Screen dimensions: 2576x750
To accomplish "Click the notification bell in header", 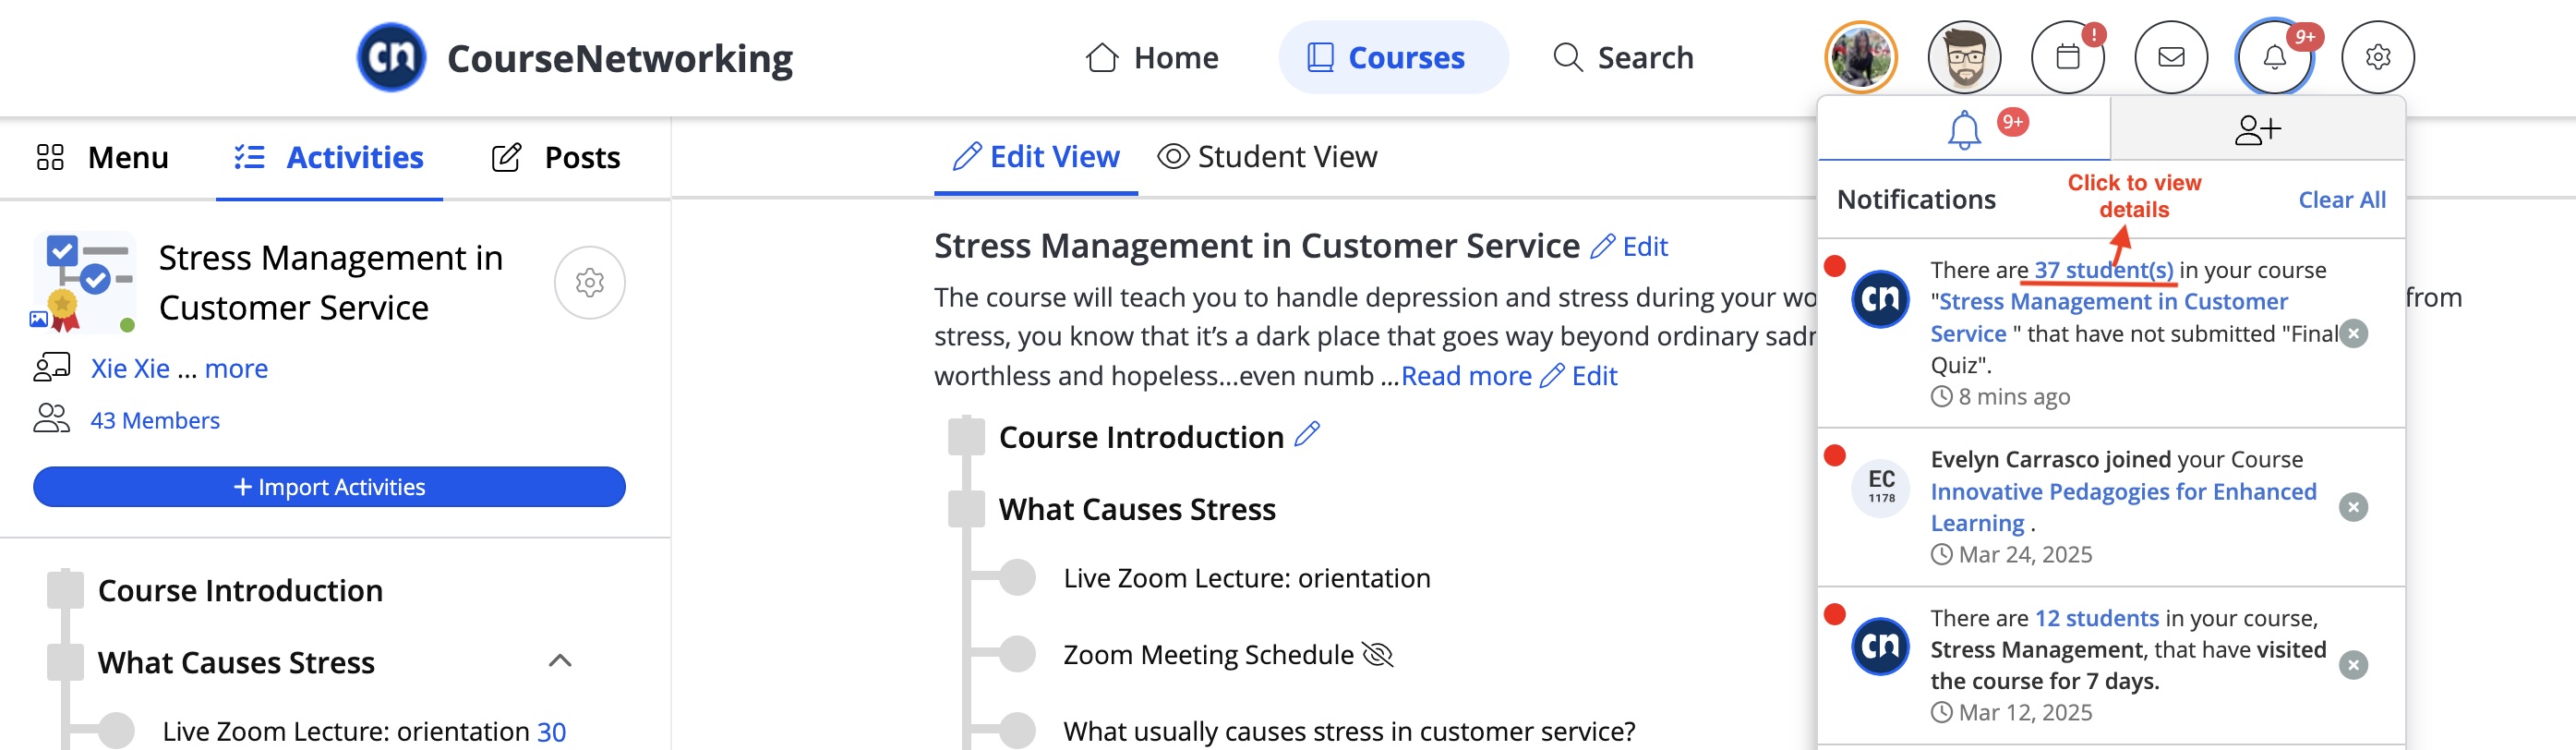I will [x=2274, y=57].
